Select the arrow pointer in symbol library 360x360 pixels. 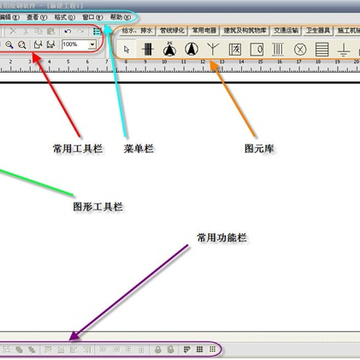126,50
